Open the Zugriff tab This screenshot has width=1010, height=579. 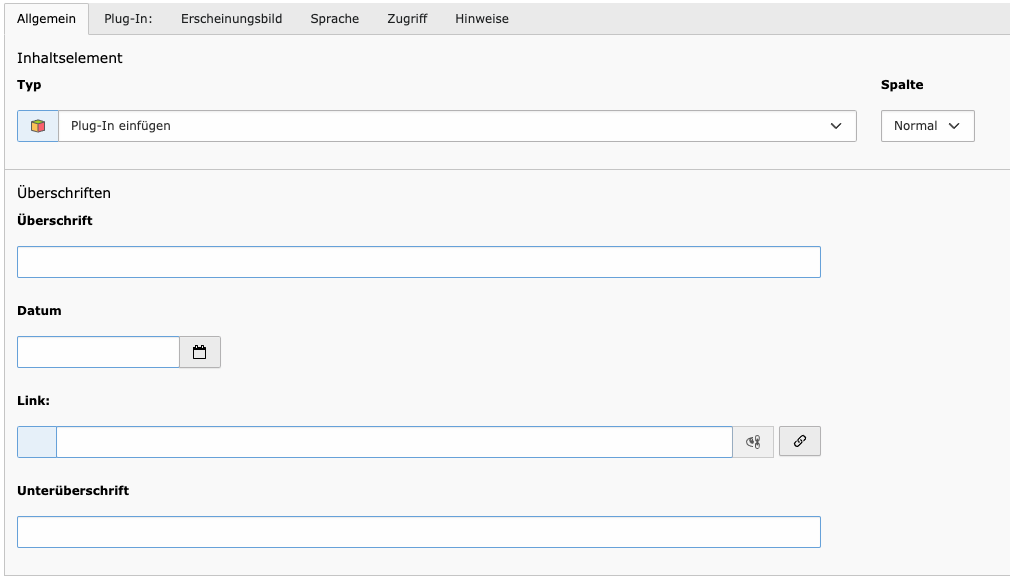click(x=407, y=19)
